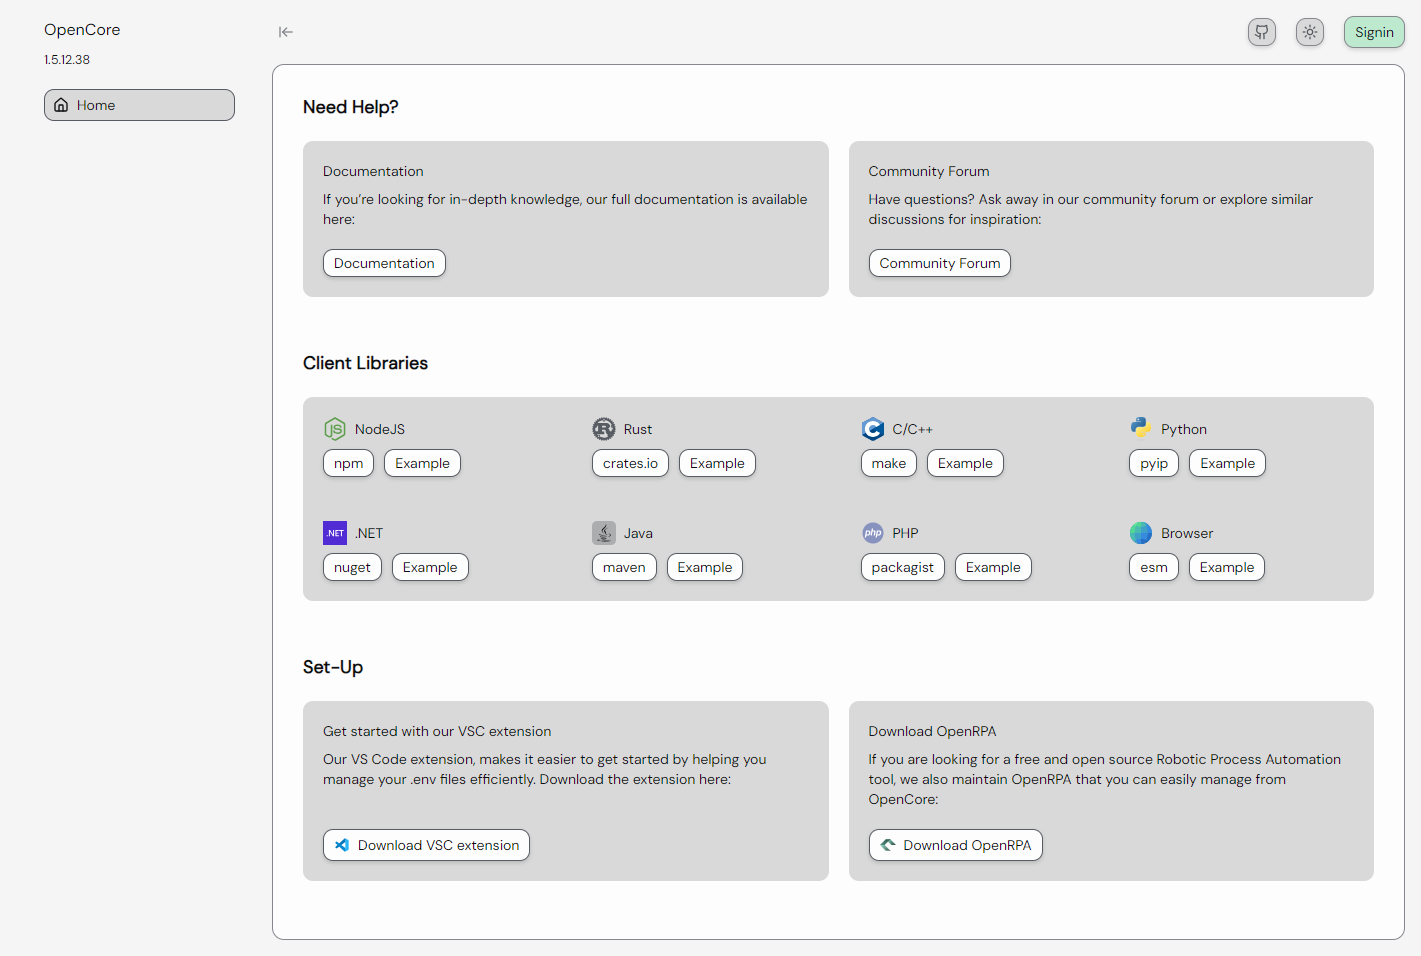
Task: Click the Java label text
Action: [638, 533]
